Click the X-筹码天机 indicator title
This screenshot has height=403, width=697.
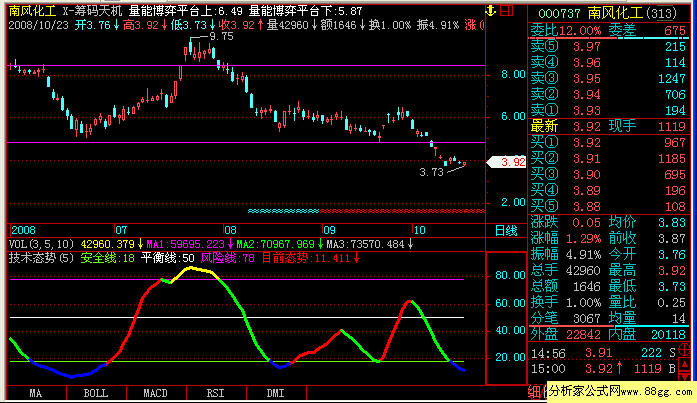92,11
